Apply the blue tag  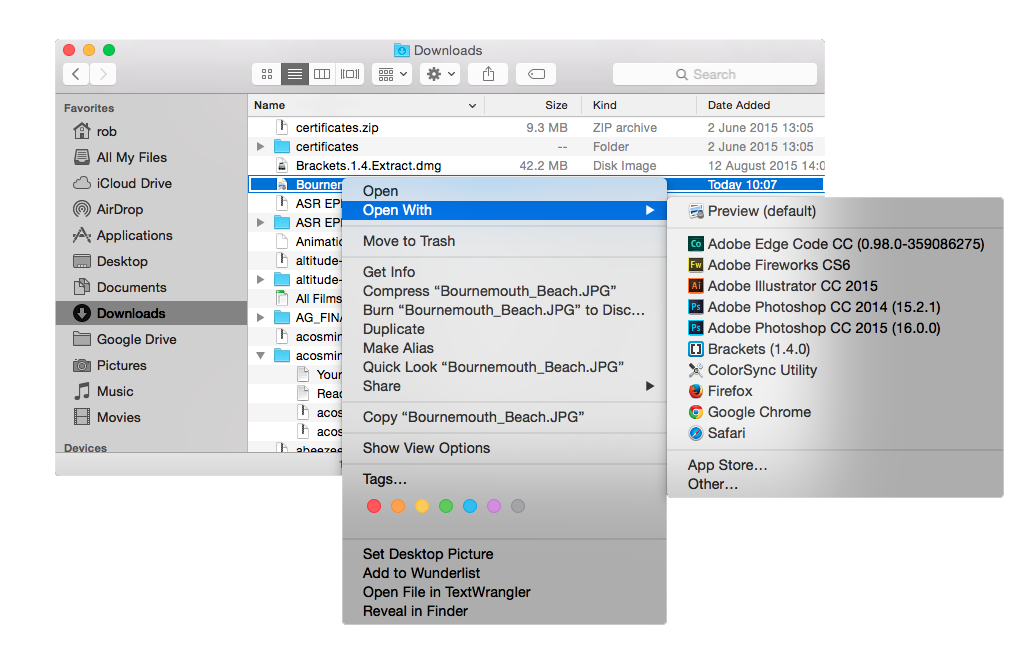coord(470,506)
